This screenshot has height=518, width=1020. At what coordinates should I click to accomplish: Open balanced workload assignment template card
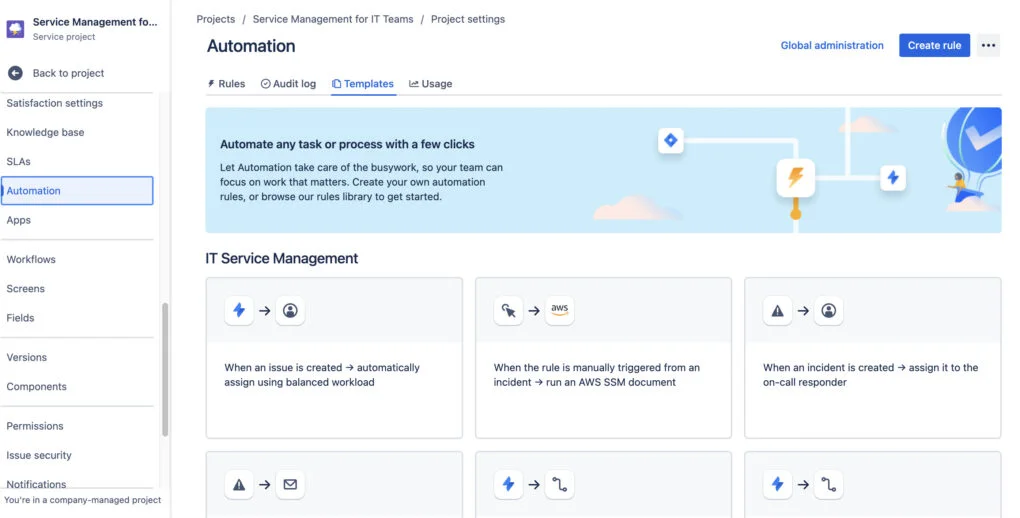334,358
